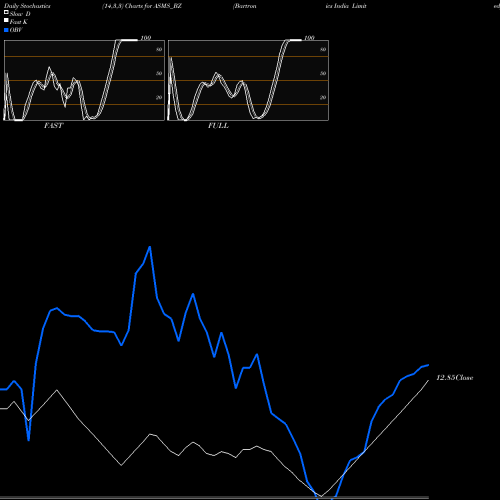This screenshot has width=500, height=500.
Task: Click the Slow D legend swatch
Action: (6, 13)
